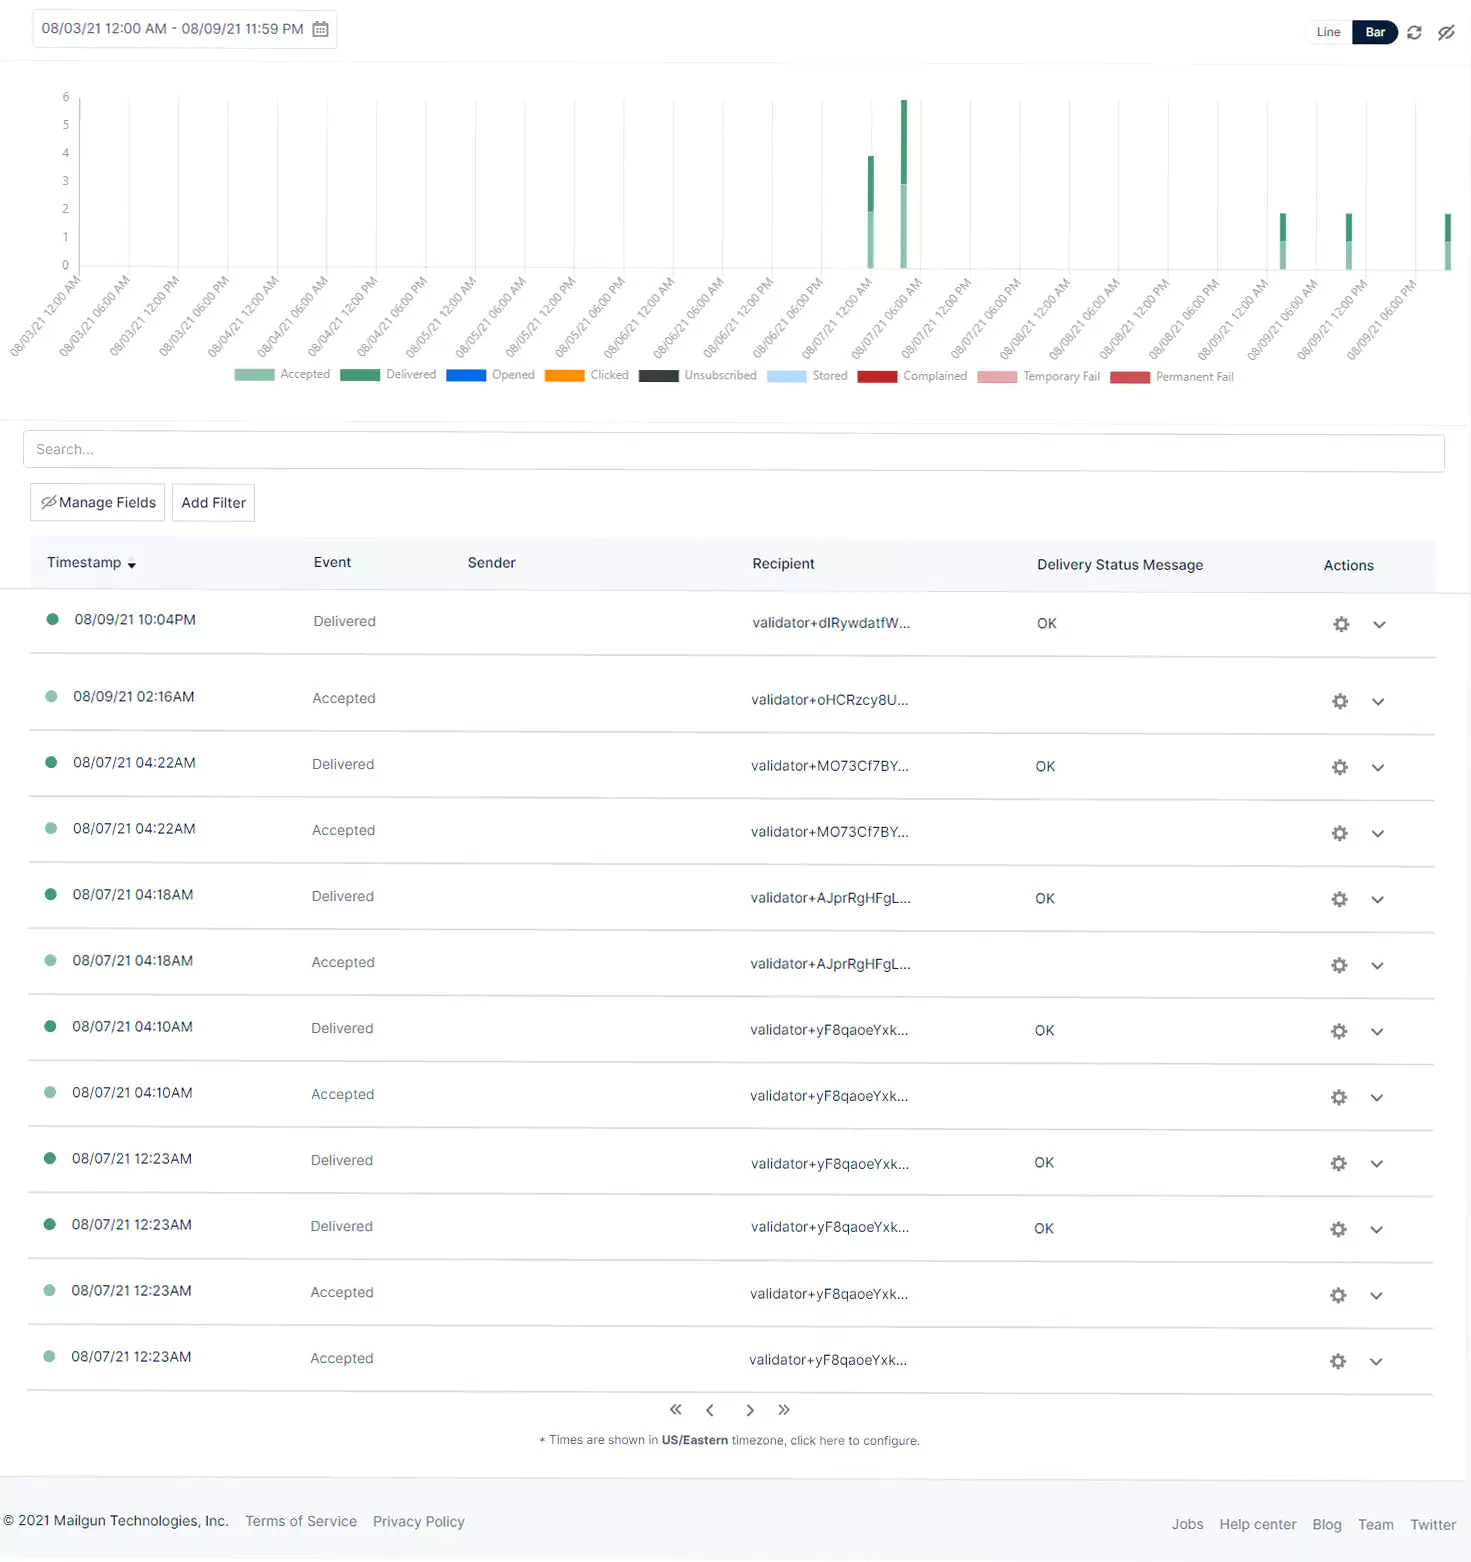Open the Terms of Service link
Screen dimensions: 1471x1562
(x=301, y=1521)
